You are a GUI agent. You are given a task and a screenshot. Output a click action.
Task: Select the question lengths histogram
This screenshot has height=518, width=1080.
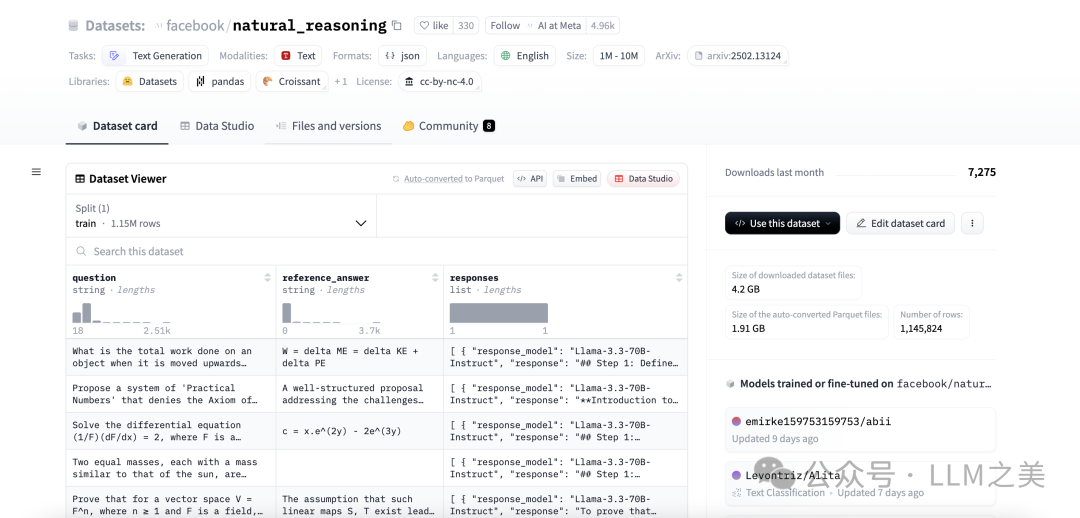point(121,313)
